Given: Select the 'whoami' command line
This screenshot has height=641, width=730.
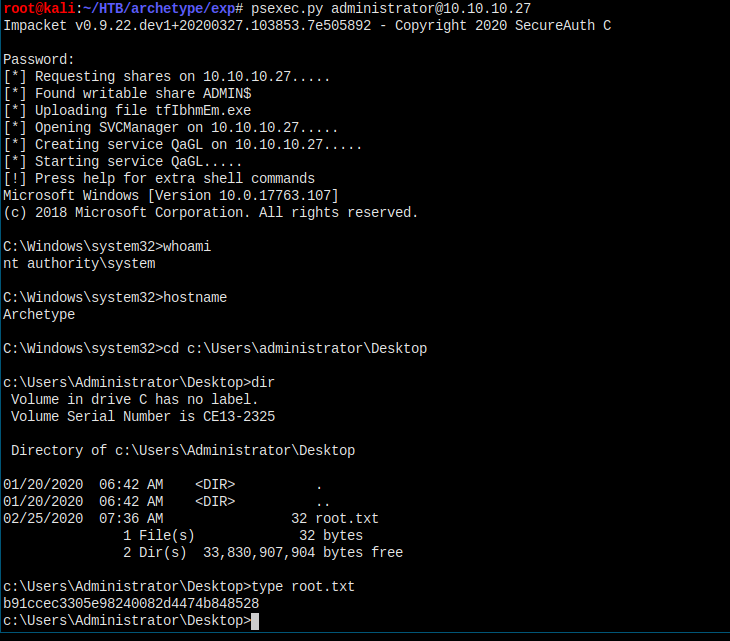Looking at the screenshot, I should tap(107, 246).
